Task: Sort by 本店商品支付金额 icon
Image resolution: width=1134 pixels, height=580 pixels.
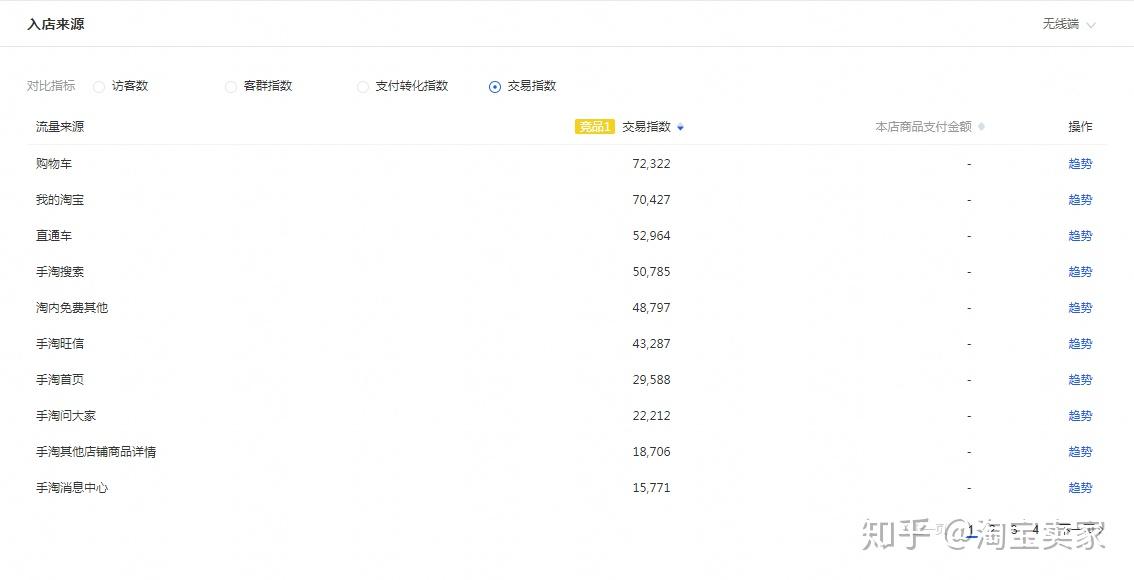Action: pyautogui.click(x=981, y=127)
